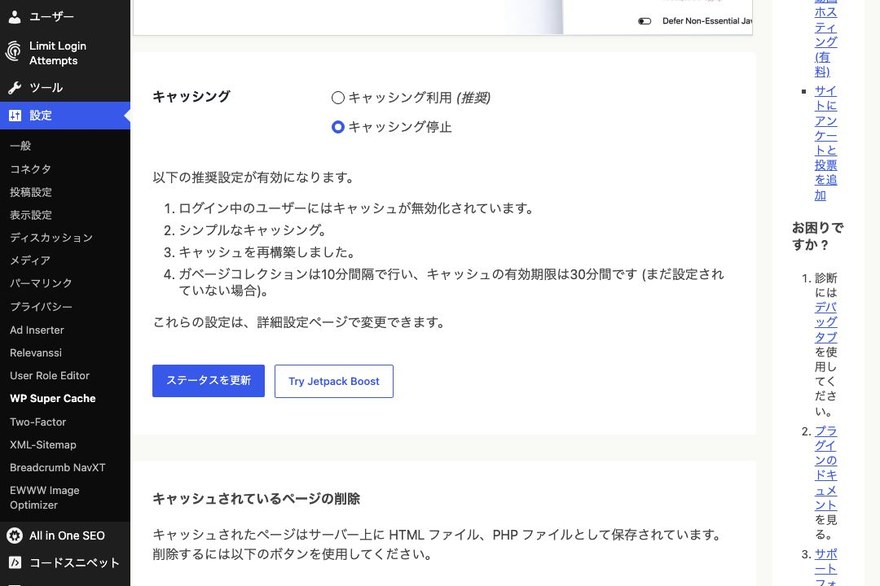Click the お困りですか？ heading
The height and width of the screenshot is (586, 880).
click(818, 236)
